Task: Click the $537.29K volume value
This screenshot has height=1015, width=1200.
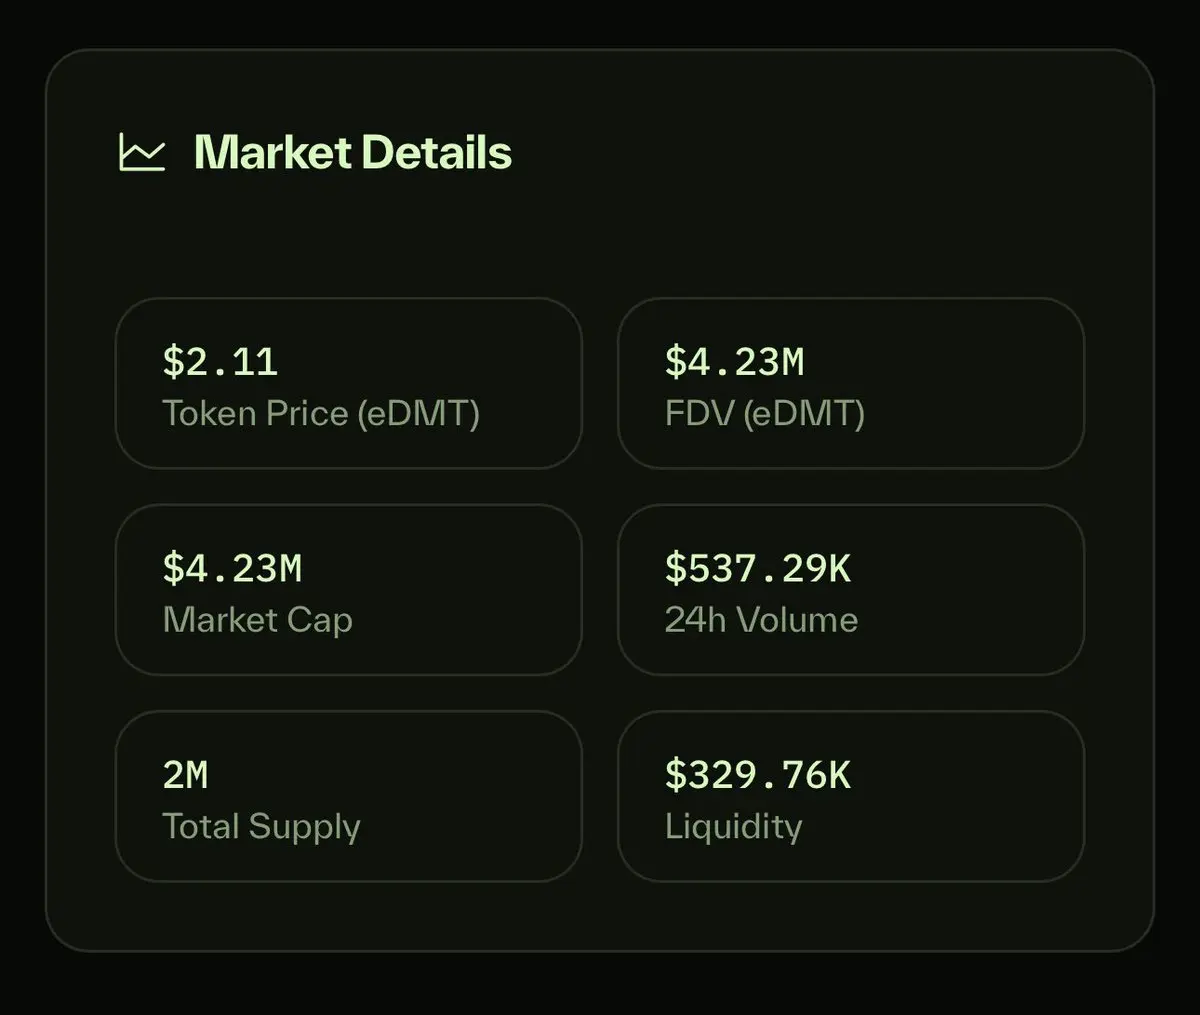Action: [x=758, y=568]
